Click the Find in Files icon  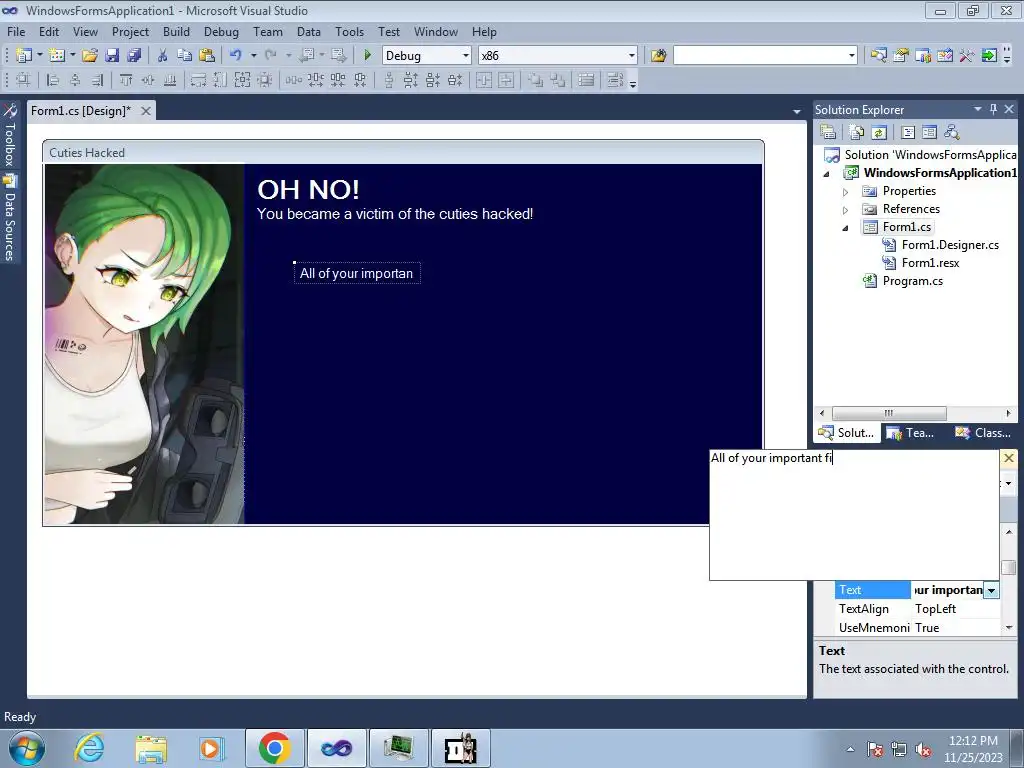[658, 56]
